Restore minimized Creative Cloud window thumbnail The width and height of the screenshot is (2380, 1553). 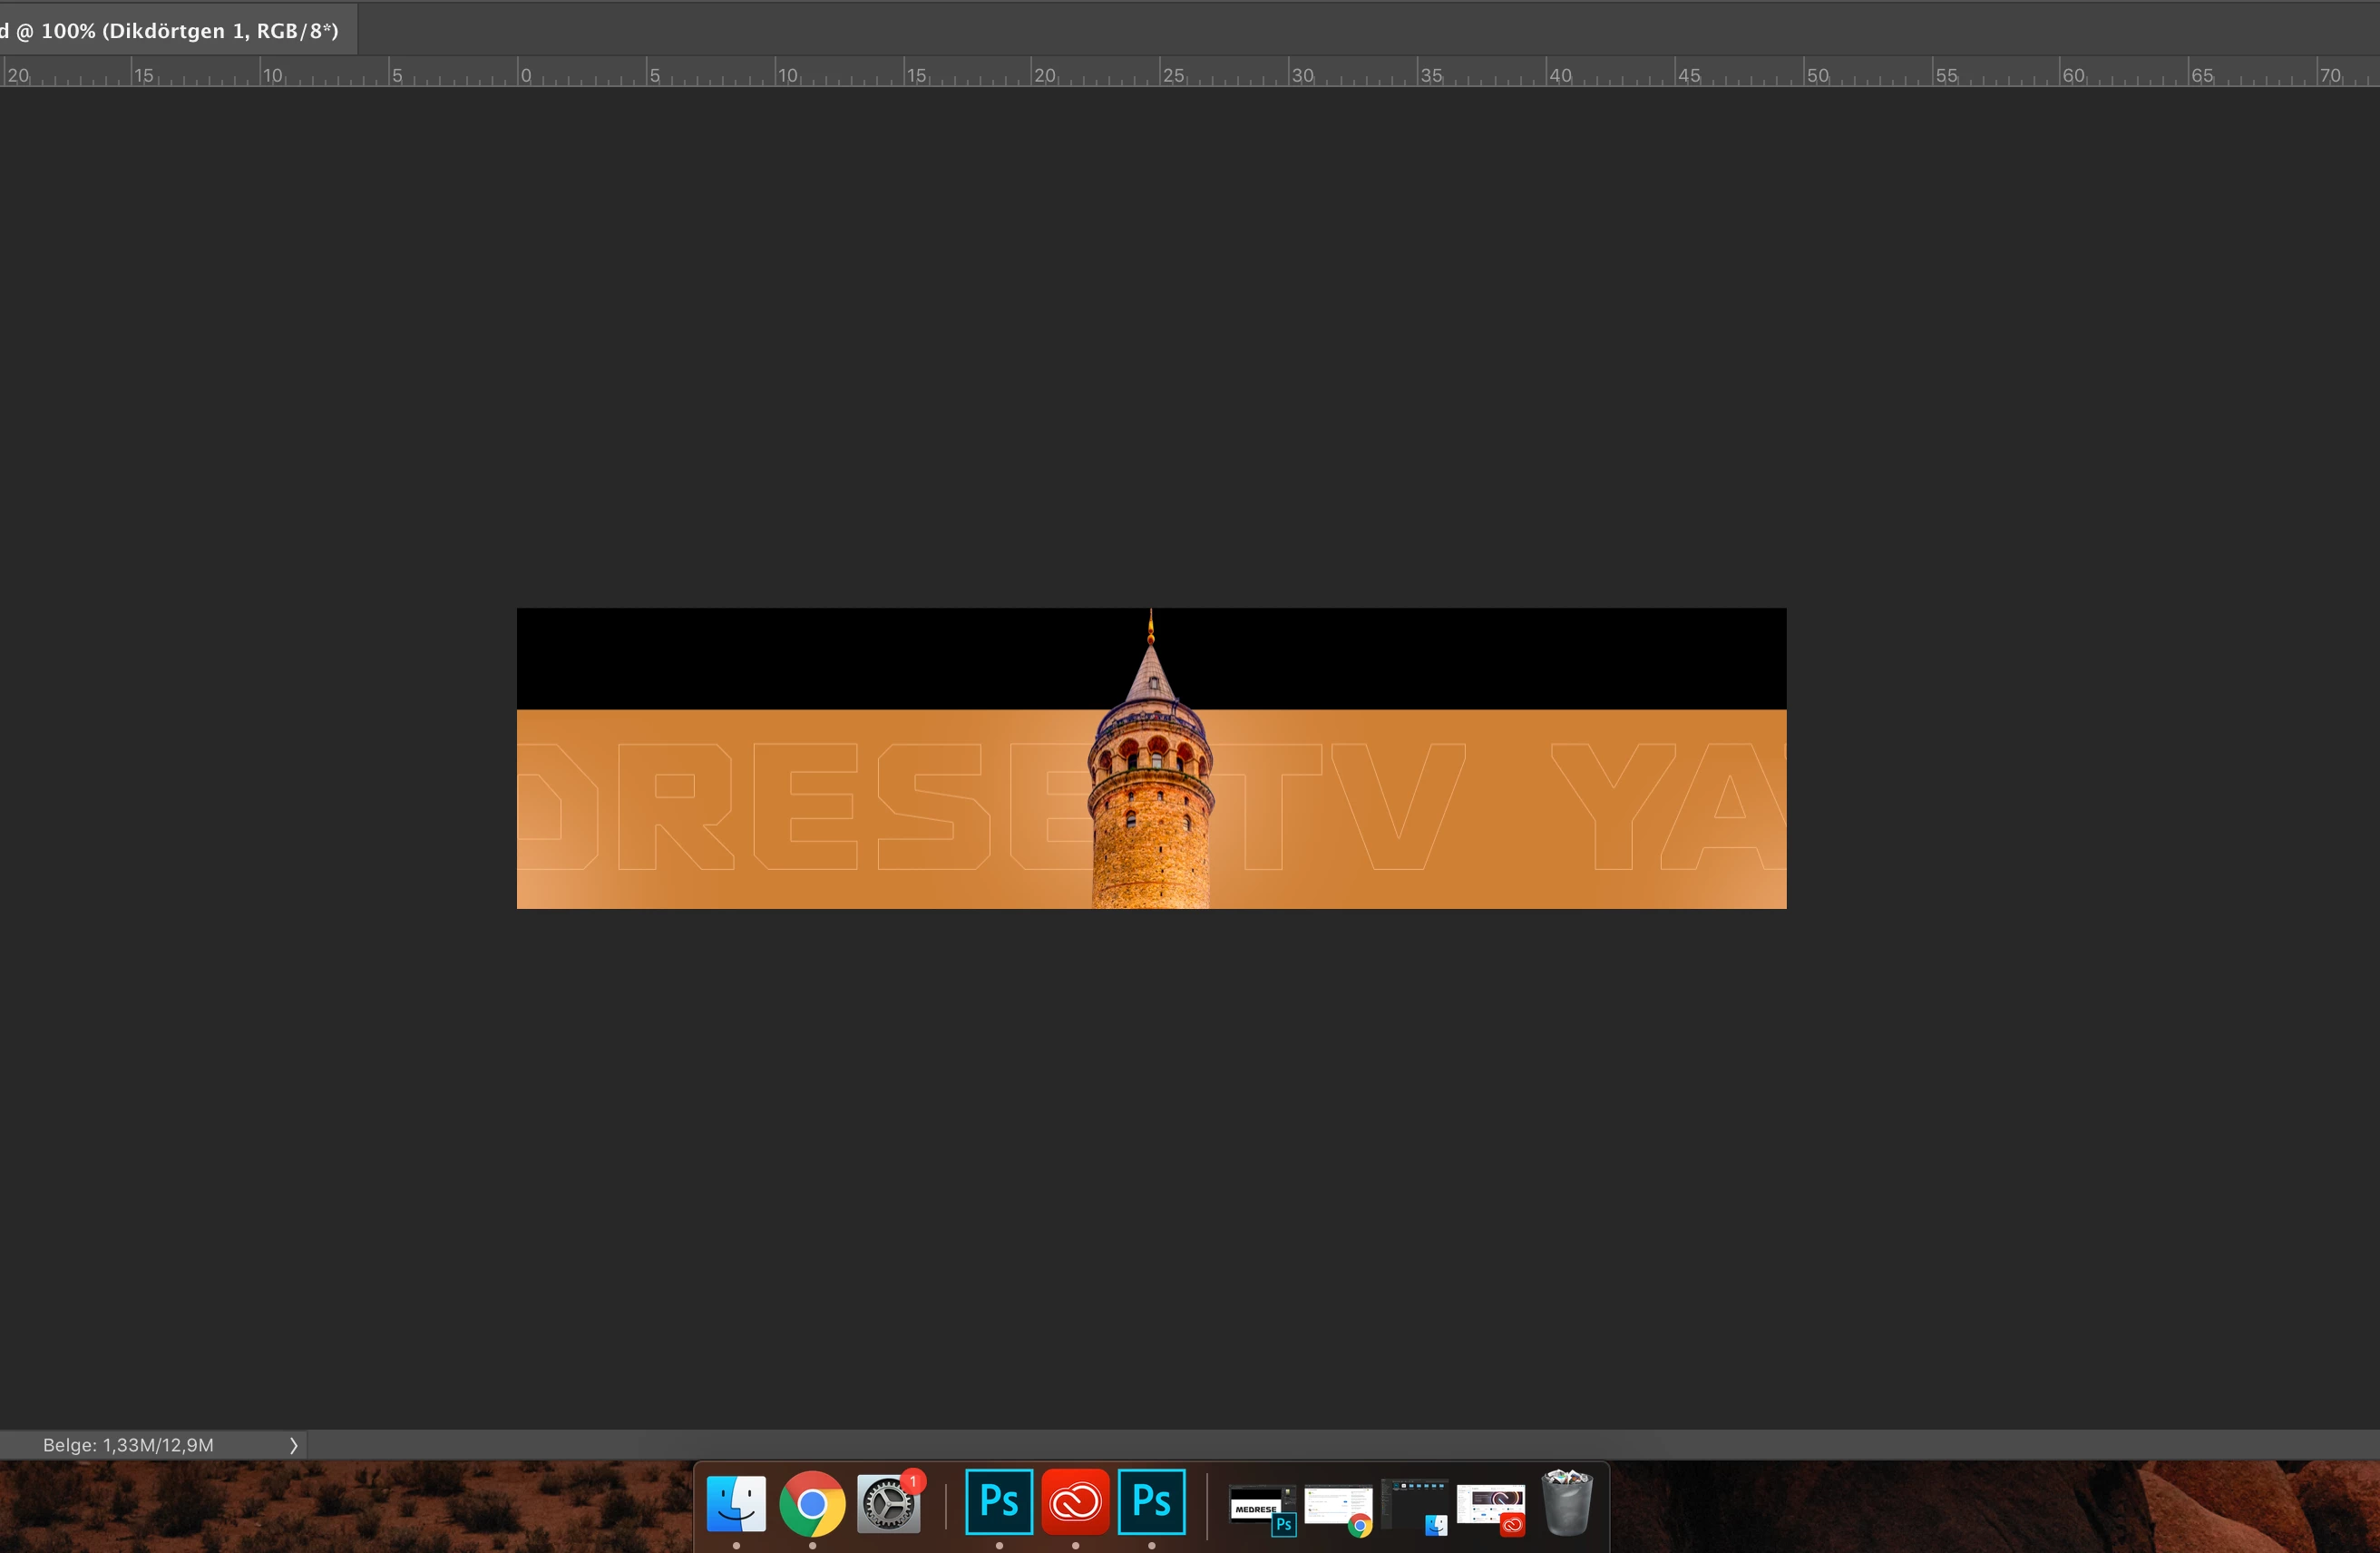[1490, 1506]
